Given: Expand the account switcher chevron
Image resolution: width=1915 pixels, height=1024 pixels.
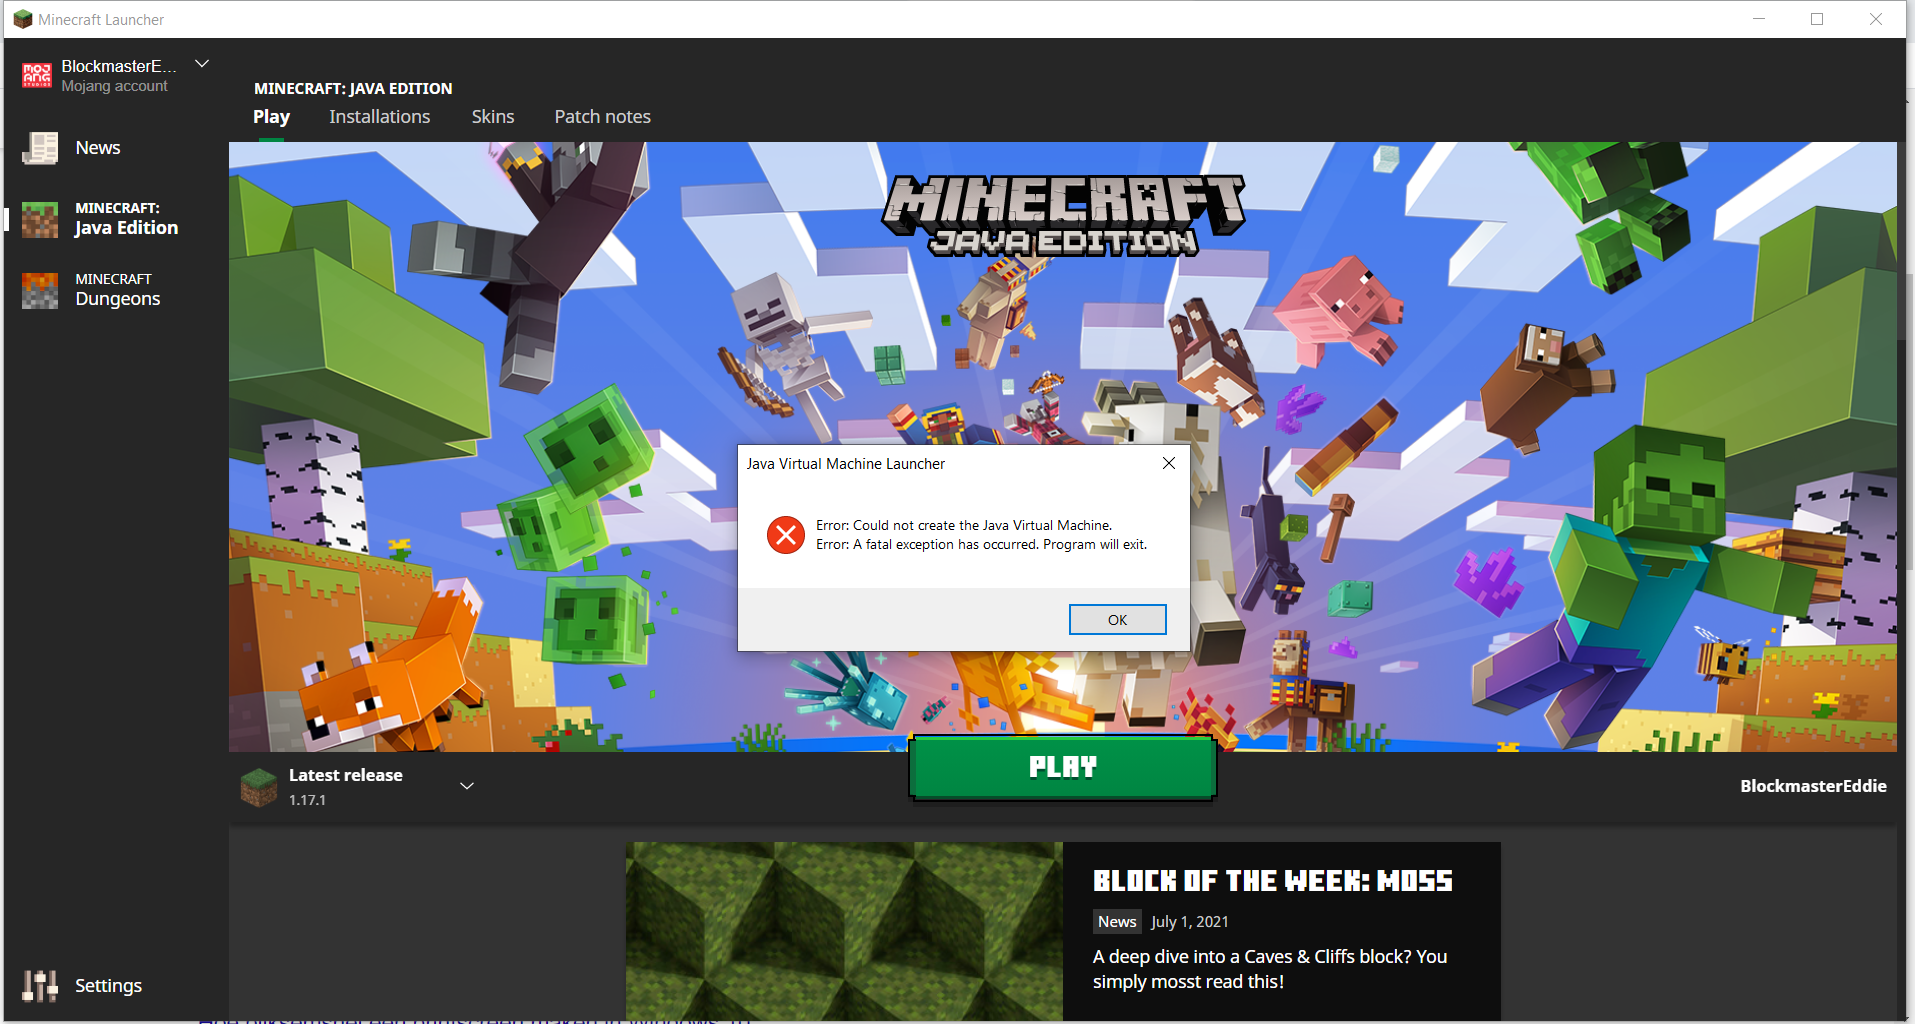Looking at the screenshot, I should pos(202,64).
